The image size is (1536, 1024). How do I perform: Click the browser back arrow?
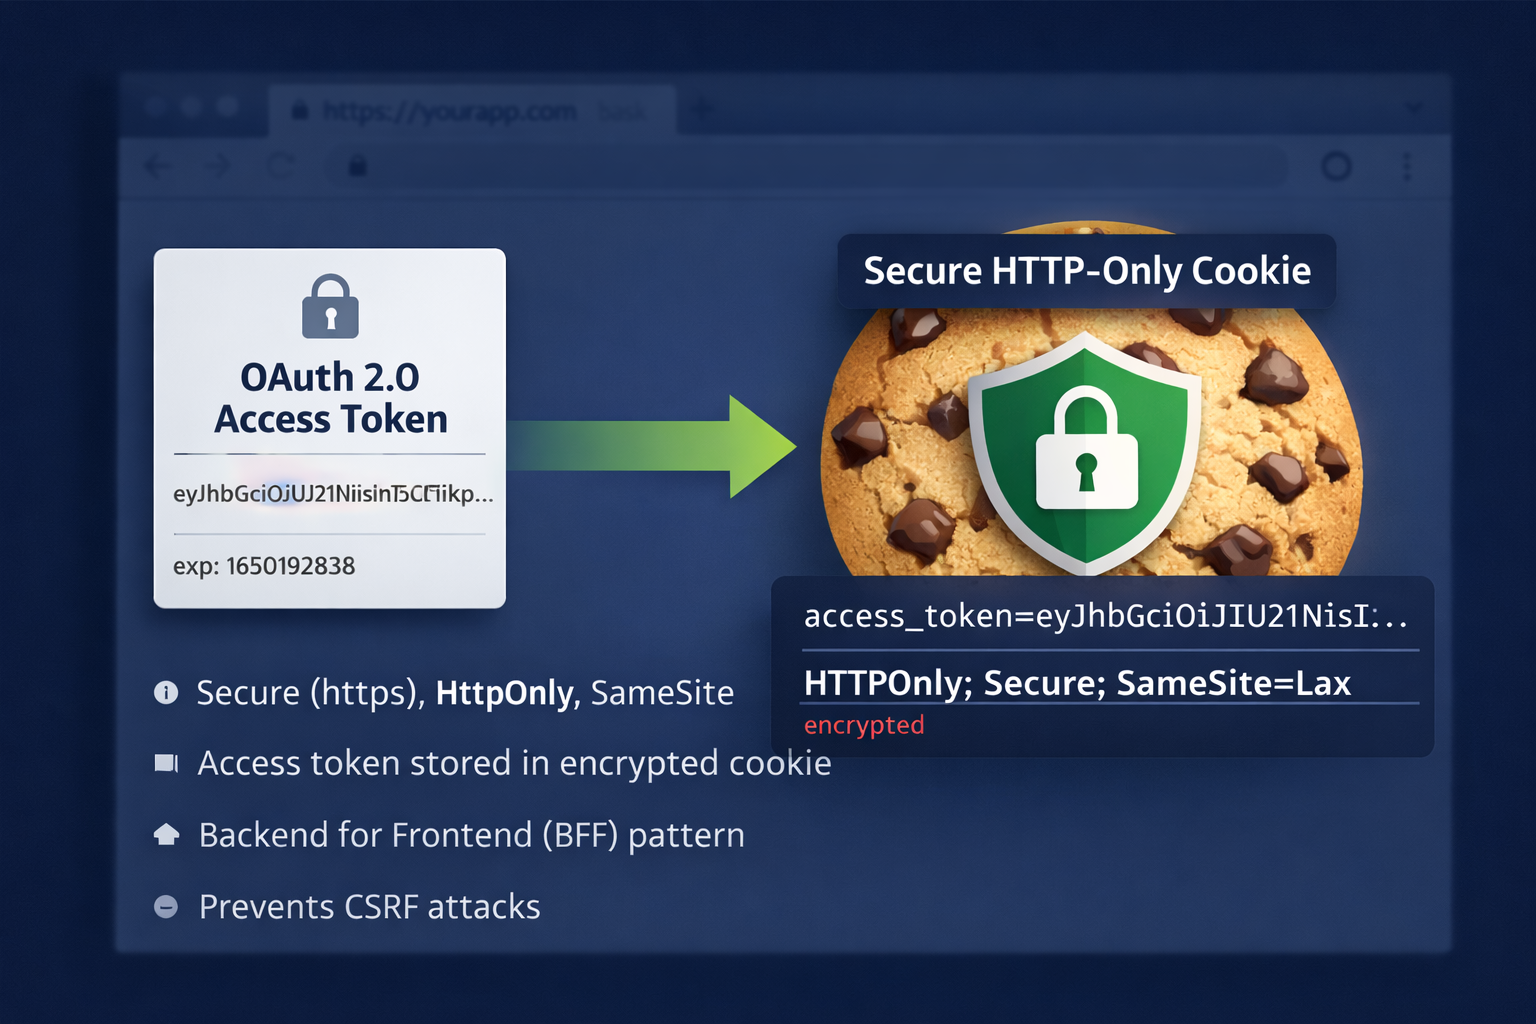point(158,166)
